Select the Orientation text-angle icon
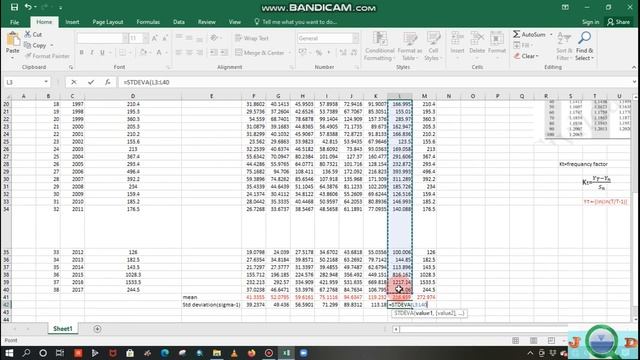This screenshot has width=640, height=360. point(214,38)
